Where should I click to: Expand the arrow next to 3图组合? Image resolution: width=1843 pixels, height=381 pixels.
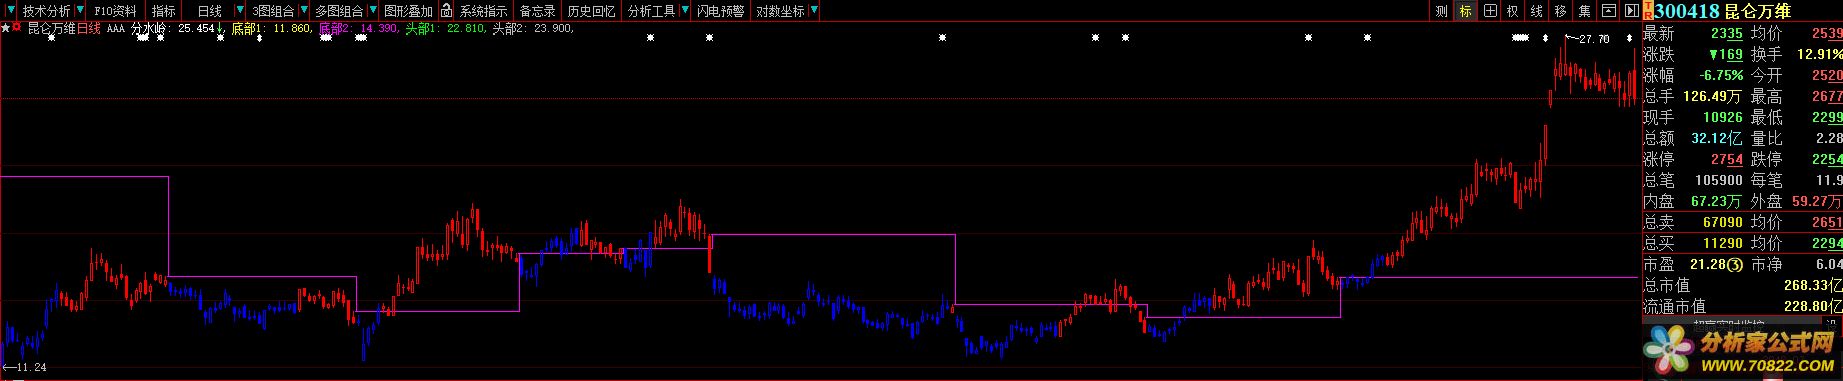[x=303, y=11]
